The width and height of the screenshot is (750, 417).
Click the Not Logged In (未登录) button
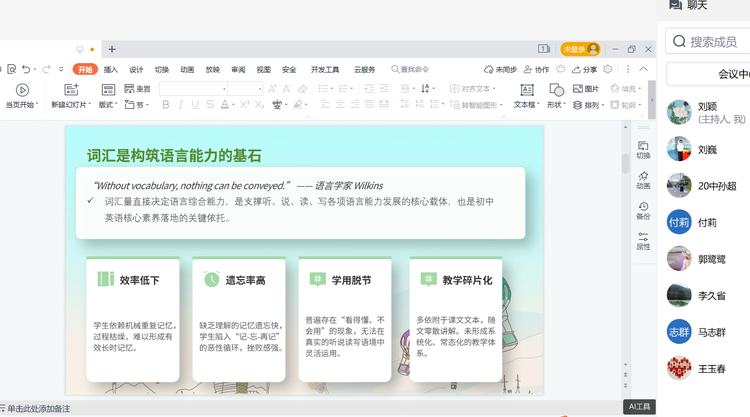coord(580,49)
